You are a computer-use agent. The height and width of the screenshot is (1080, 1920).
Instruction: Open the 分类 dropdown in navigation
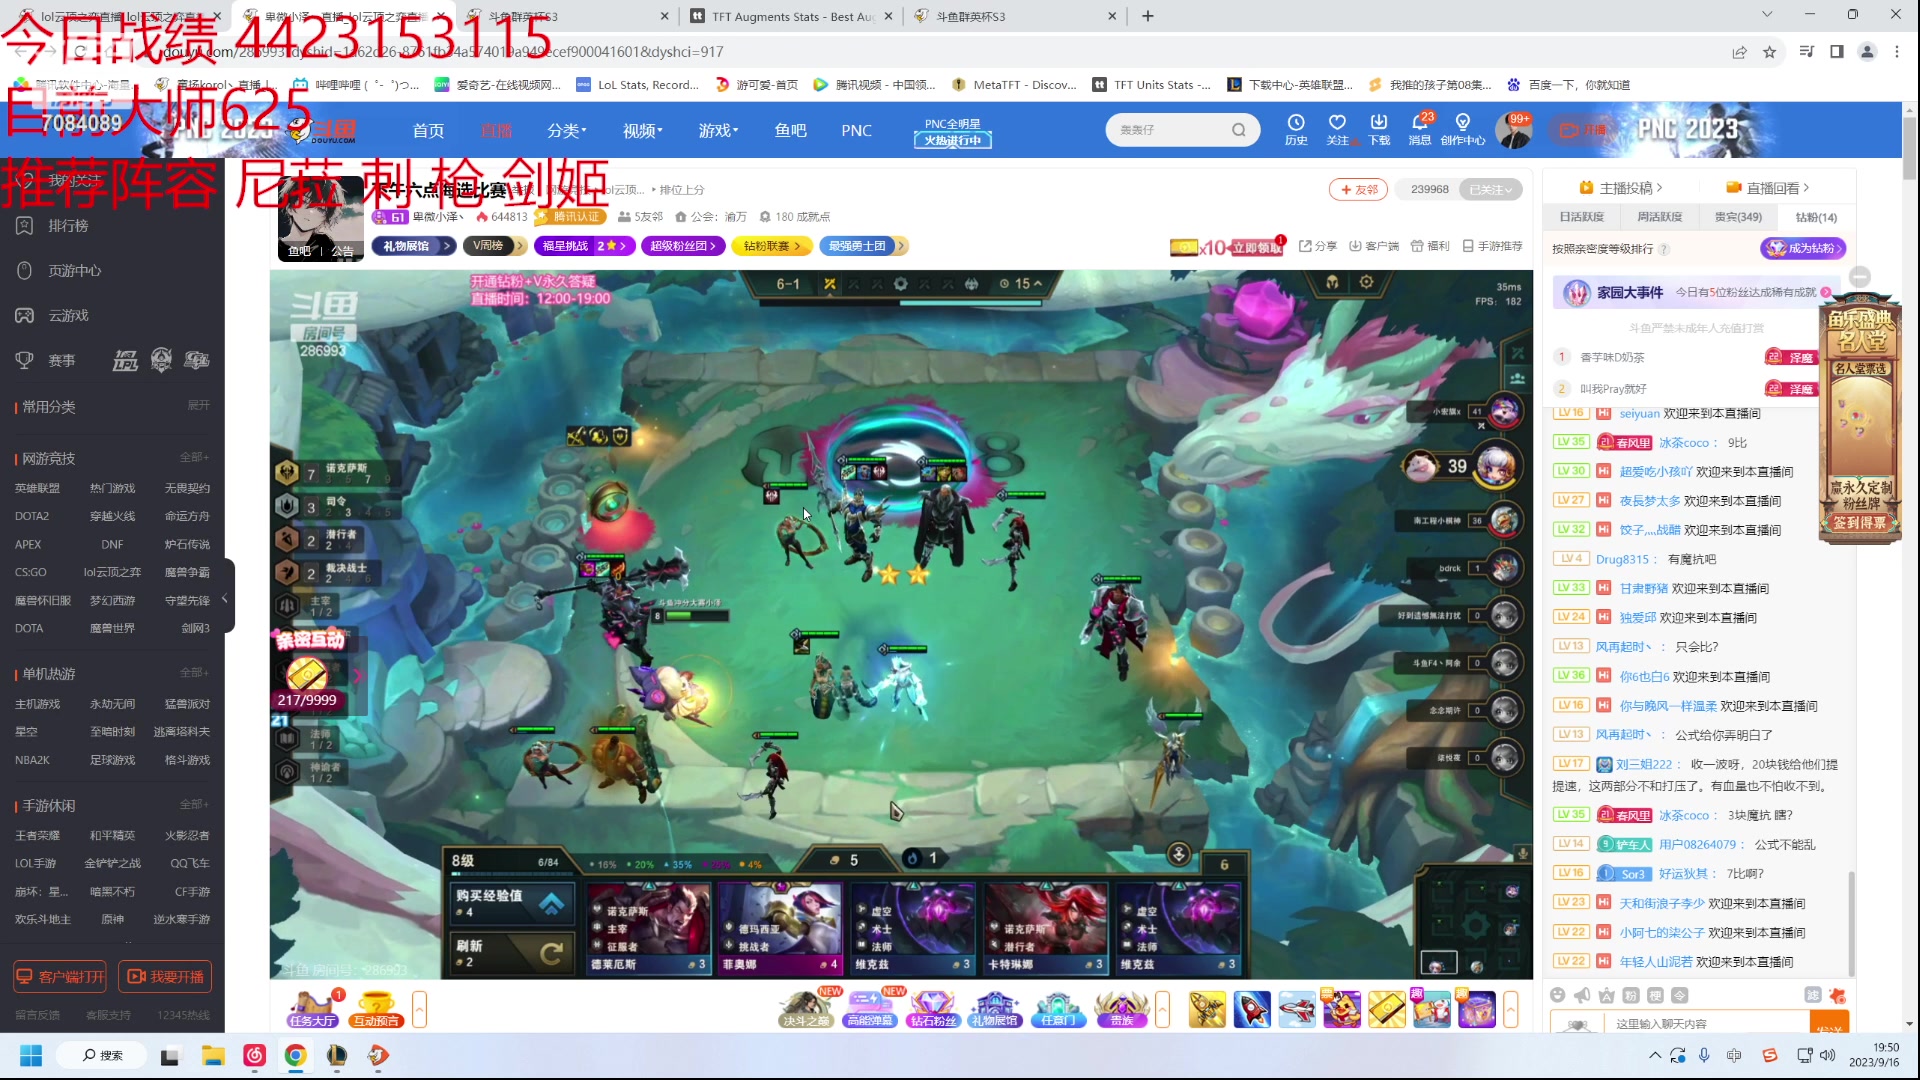(x=566, y=131)
